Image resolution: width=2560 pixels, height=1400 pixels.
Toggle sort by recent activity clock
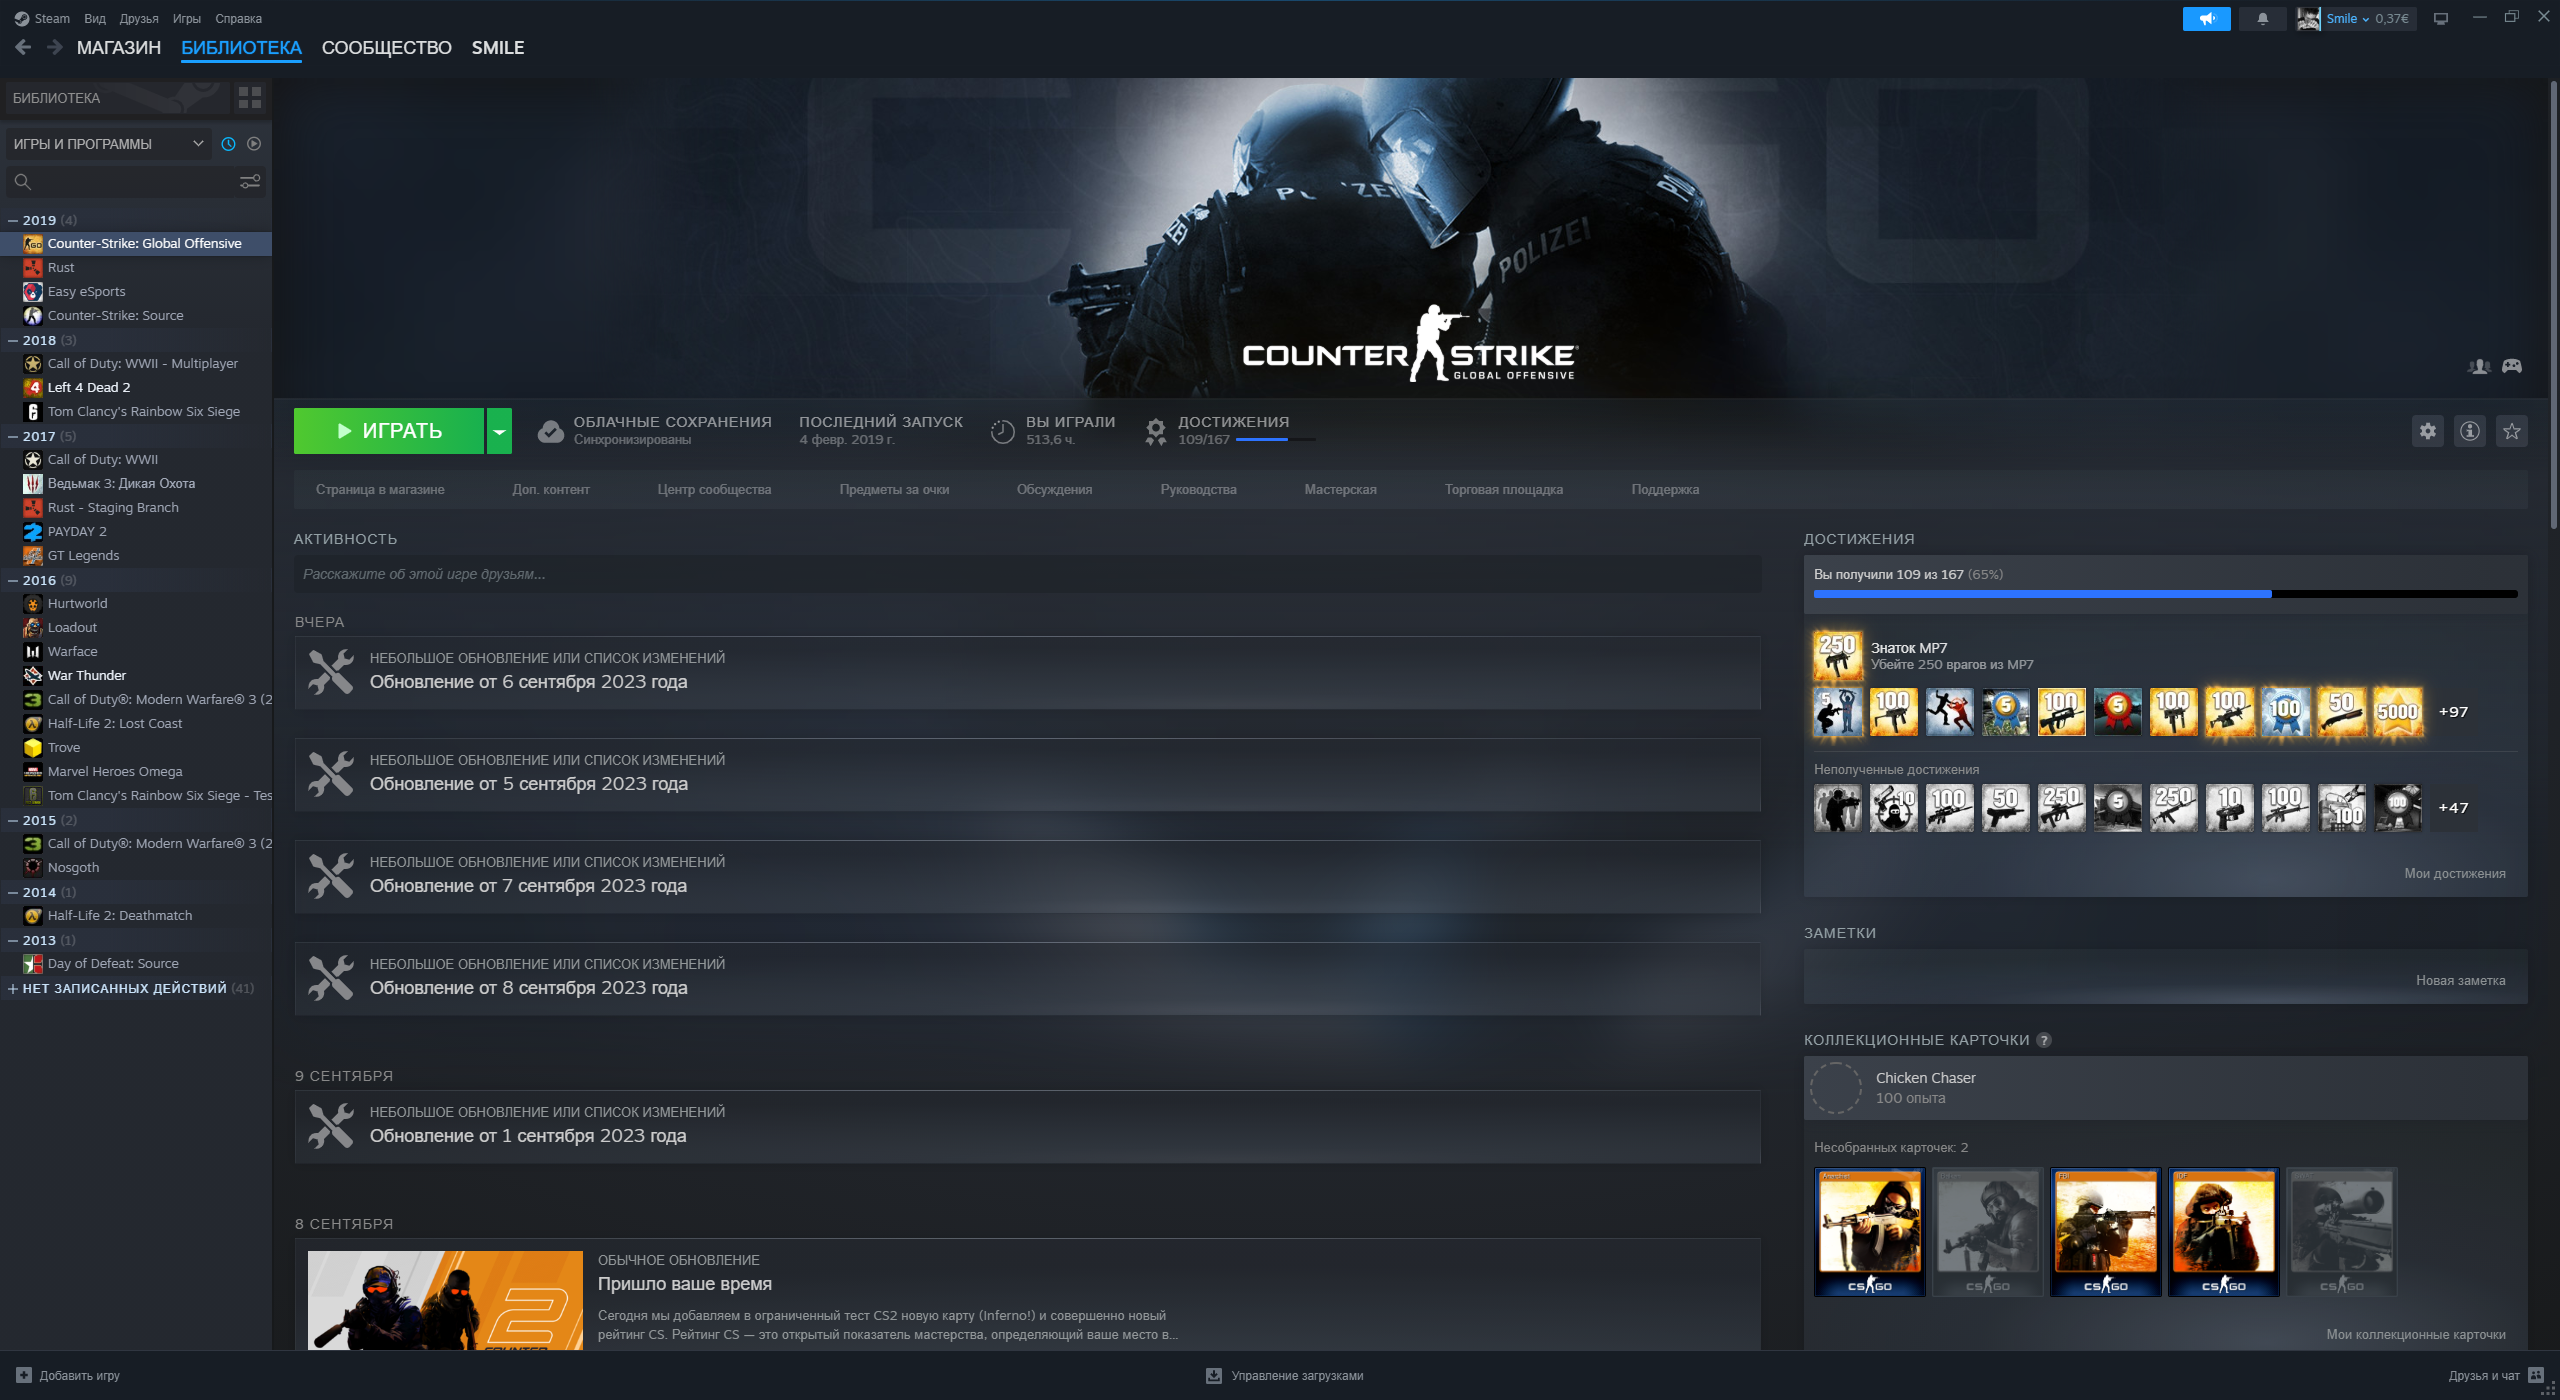click(228, 144)
